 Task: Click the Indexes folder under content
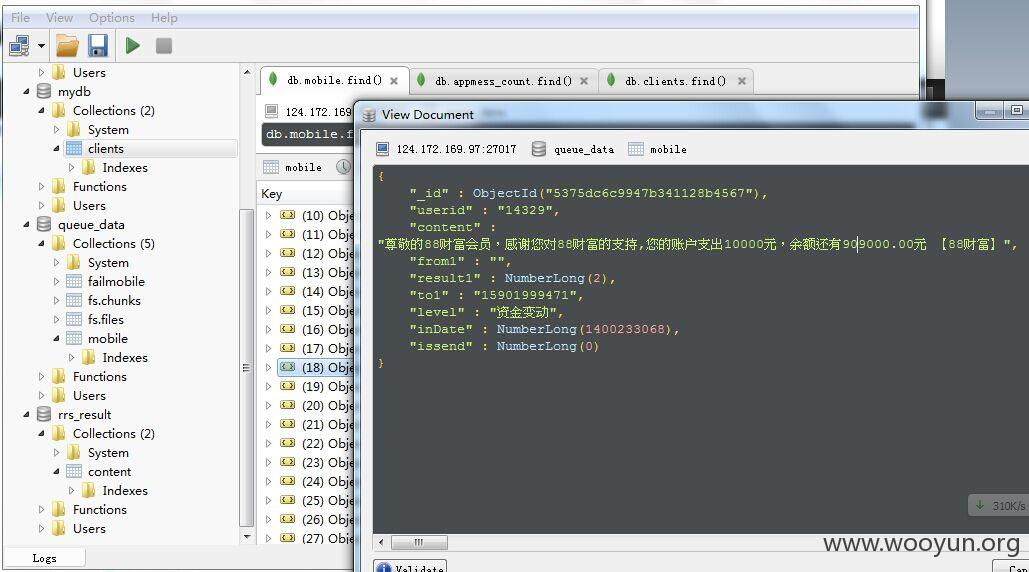point(125,491)
